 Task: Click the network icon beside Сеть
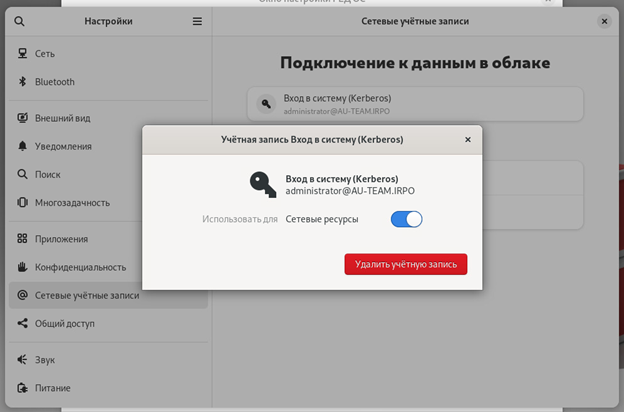tap(22, 54)
